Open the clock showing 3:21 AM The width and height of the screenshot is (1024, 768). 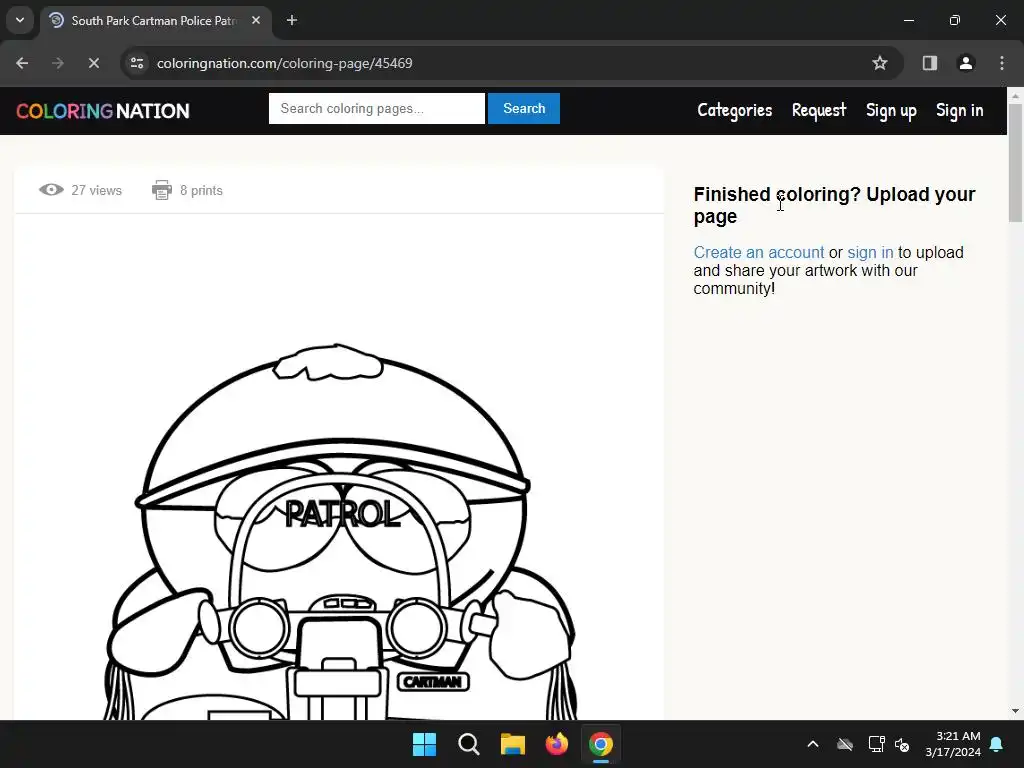click(x=953, y=744)
